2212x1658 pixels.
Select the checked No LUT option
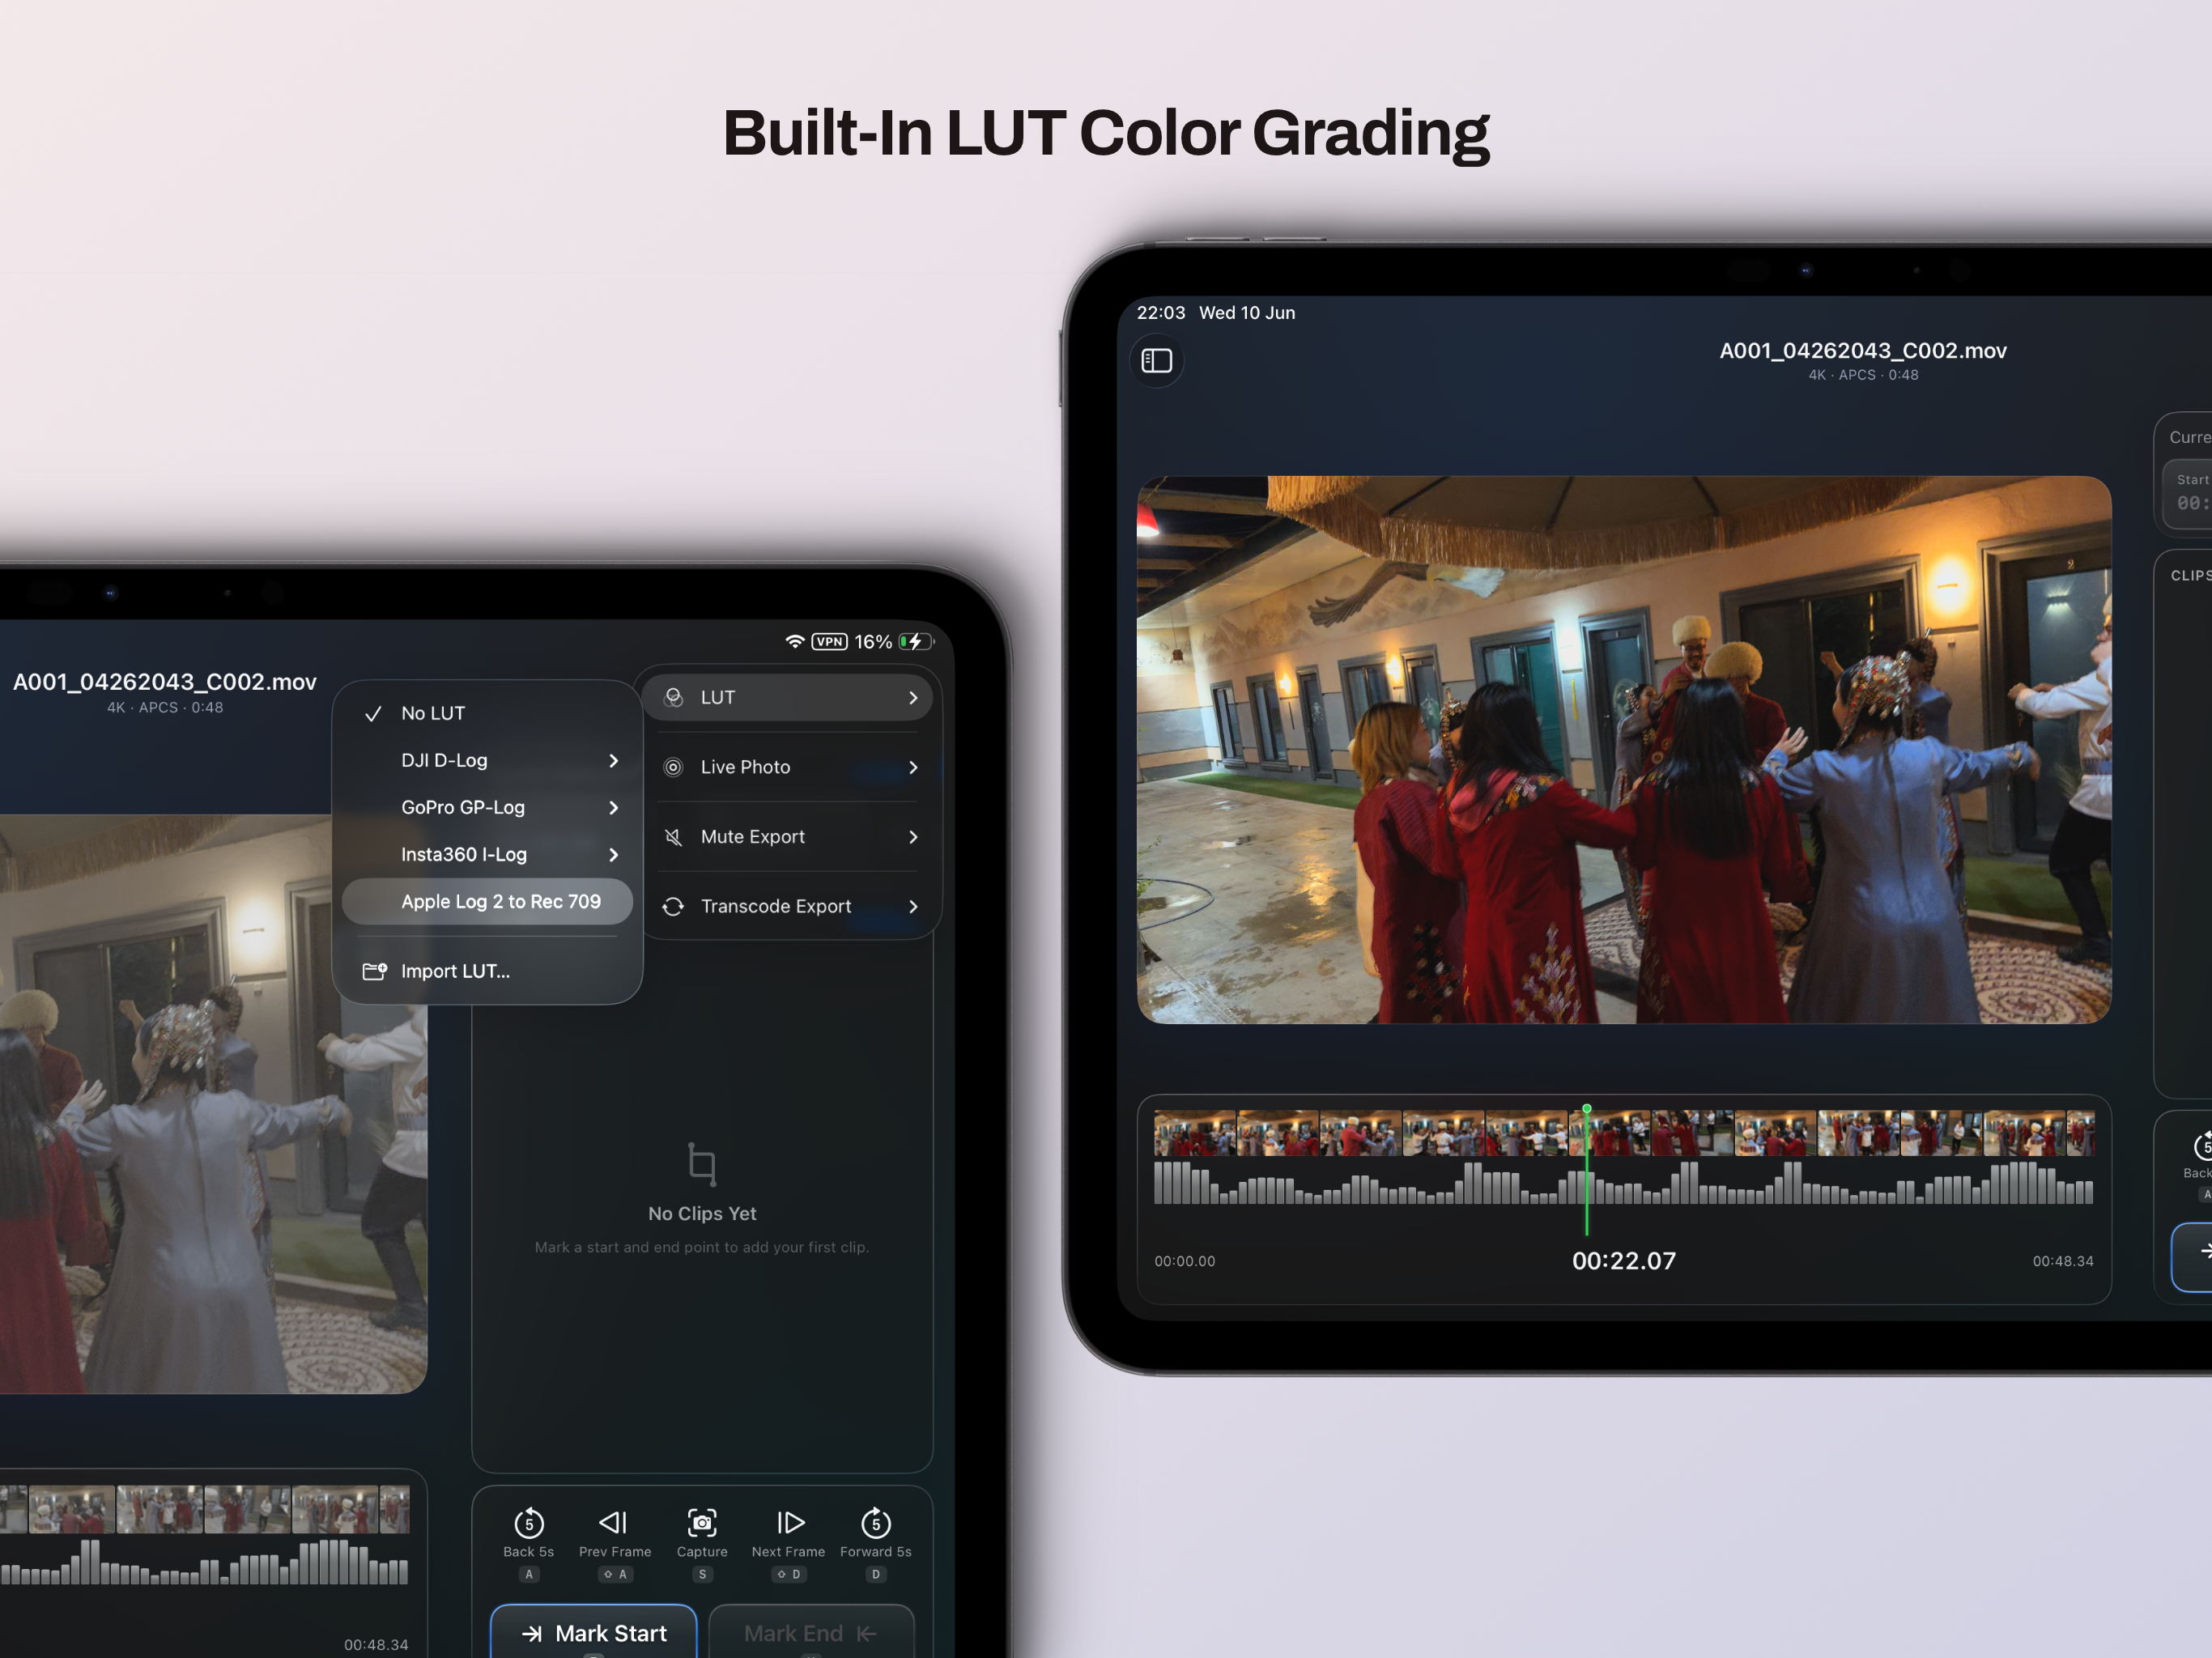[x=487, y=713]
